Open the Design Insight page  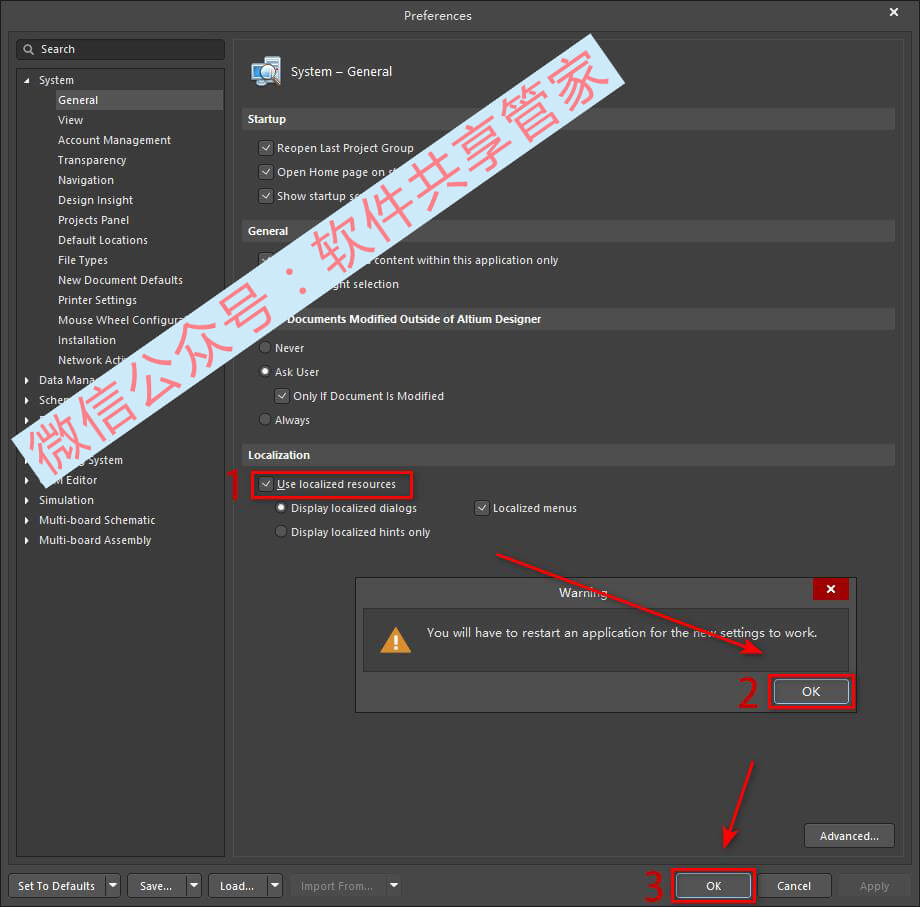pyautogui.click(x=96, y=200)
